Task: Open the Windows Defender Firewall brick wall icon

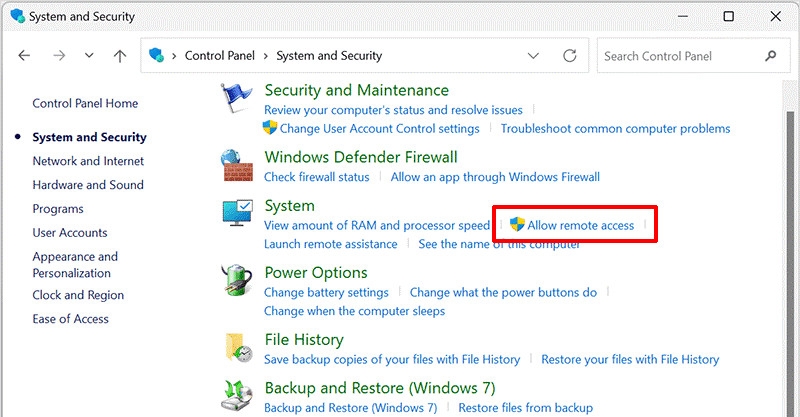Action: 237,165
